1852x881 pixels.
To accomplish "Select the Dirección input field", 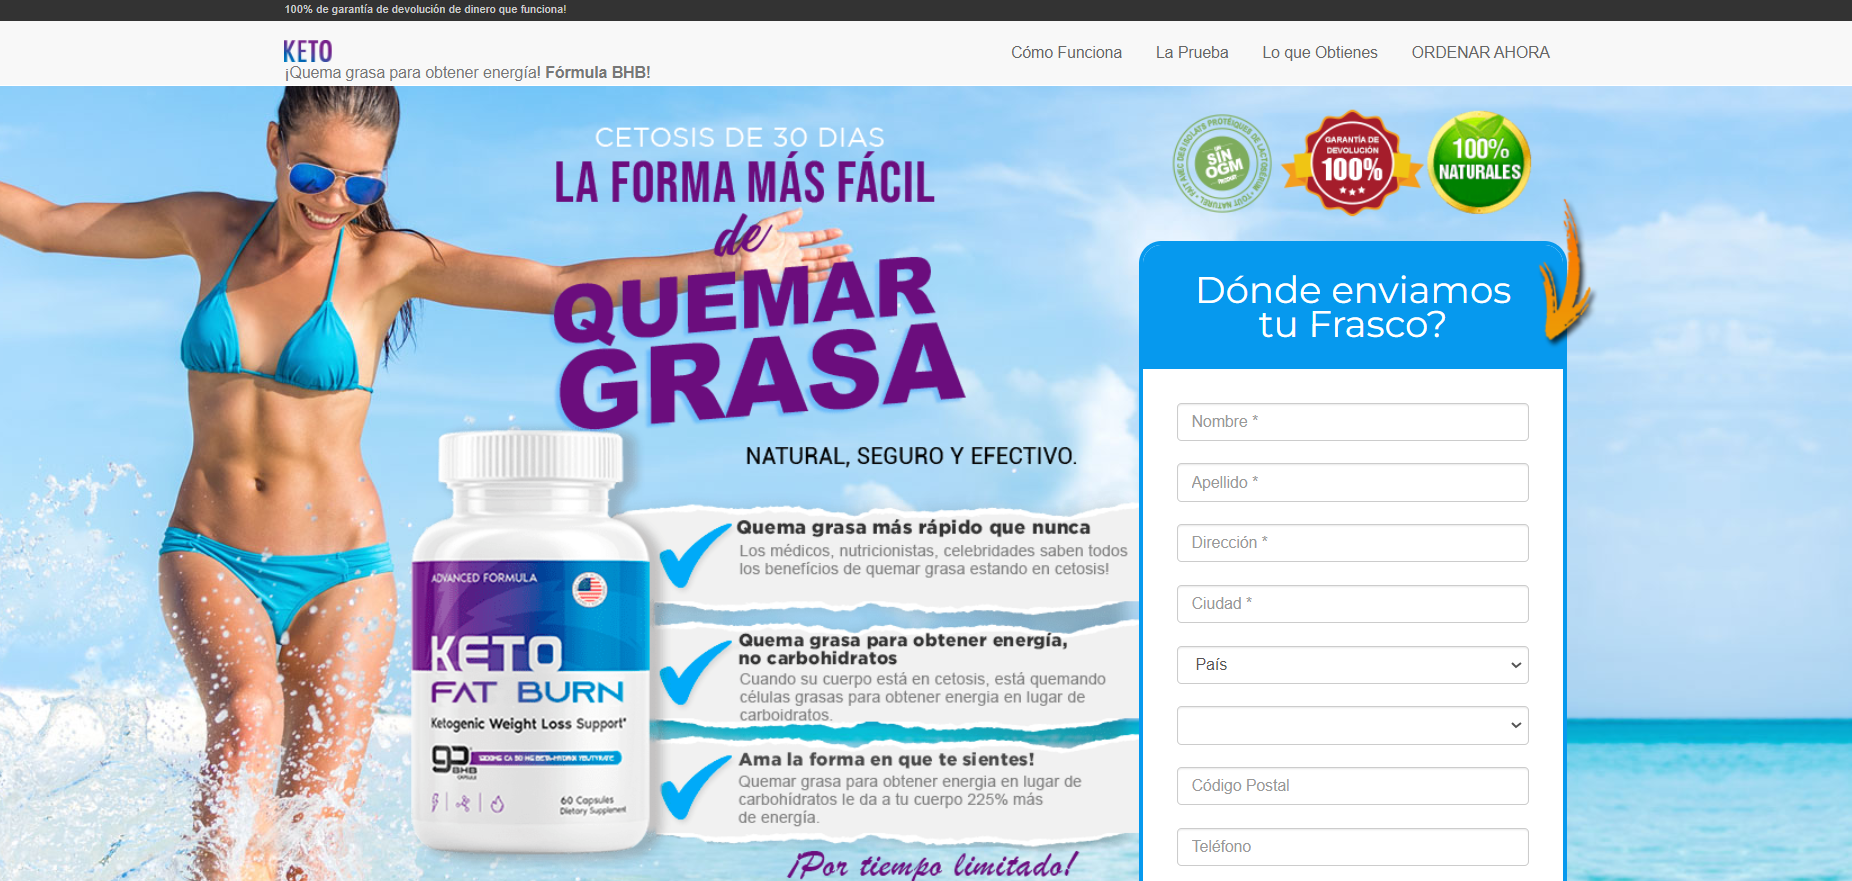I will 1352,543.
